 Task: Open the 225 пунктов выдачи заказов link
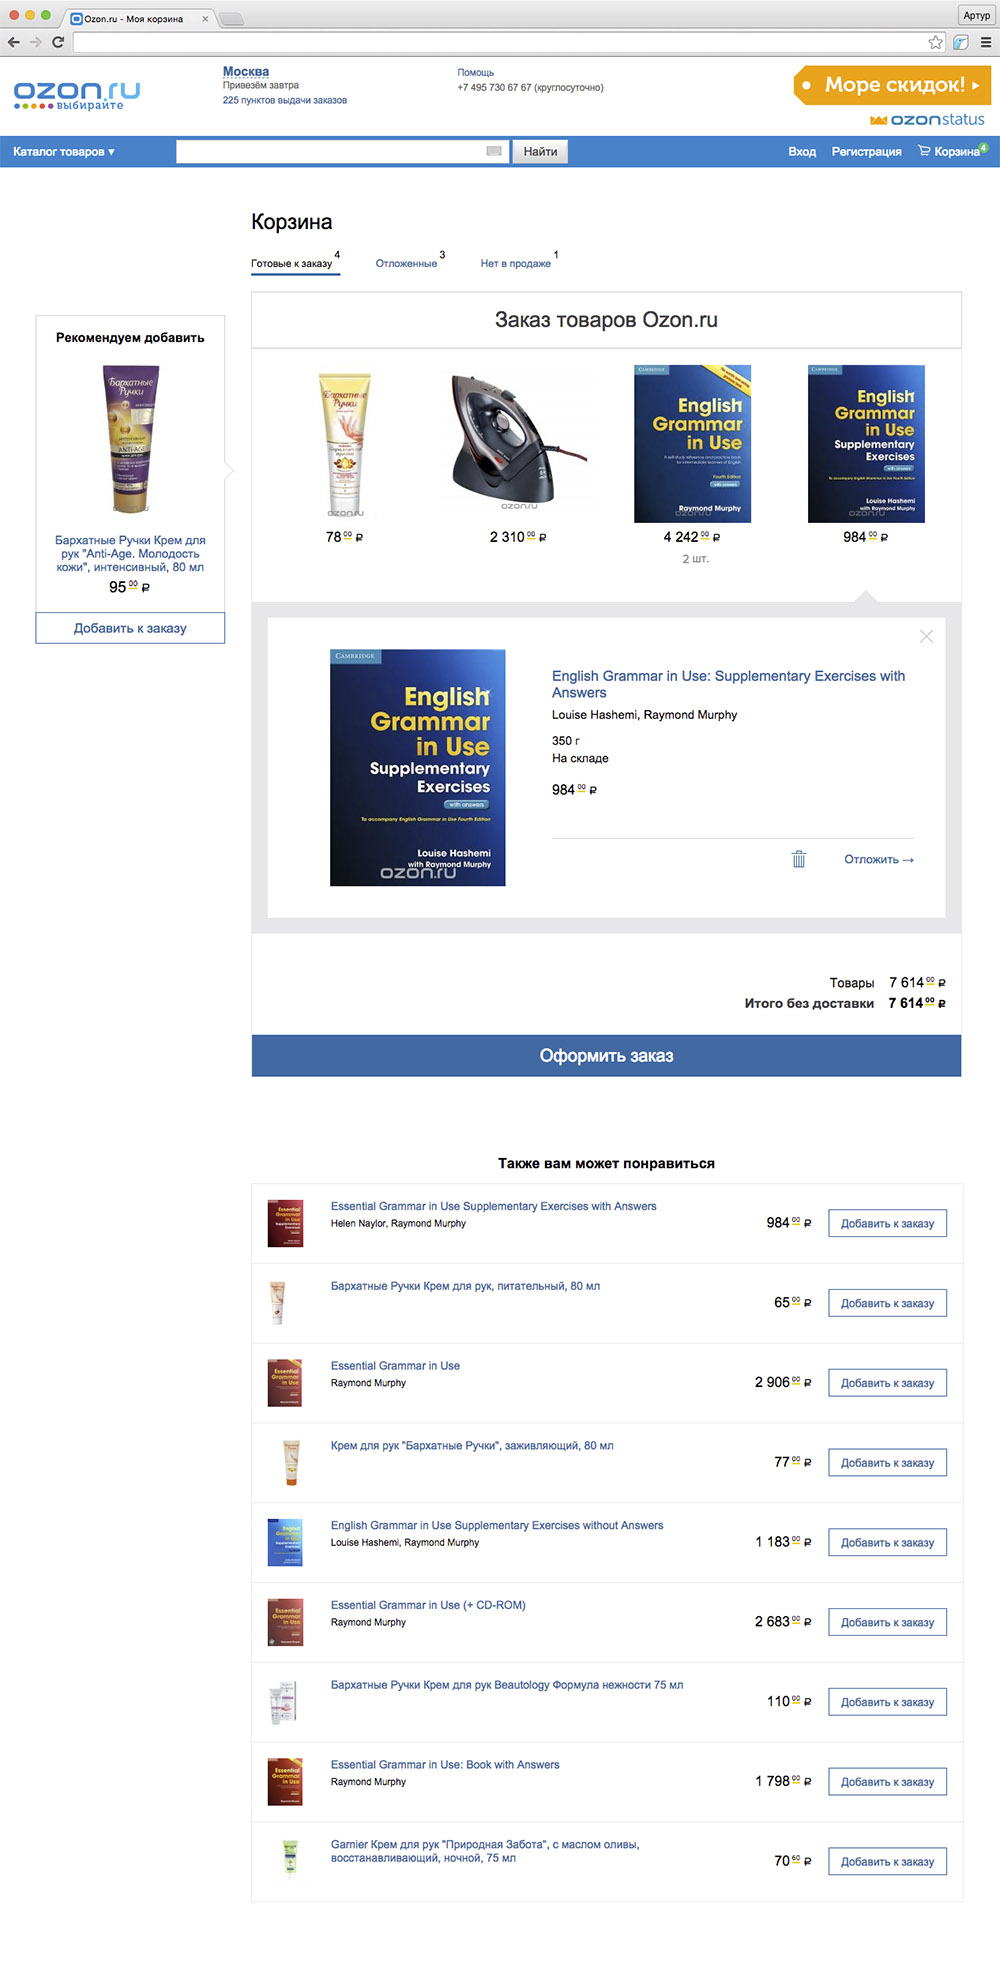285,101
